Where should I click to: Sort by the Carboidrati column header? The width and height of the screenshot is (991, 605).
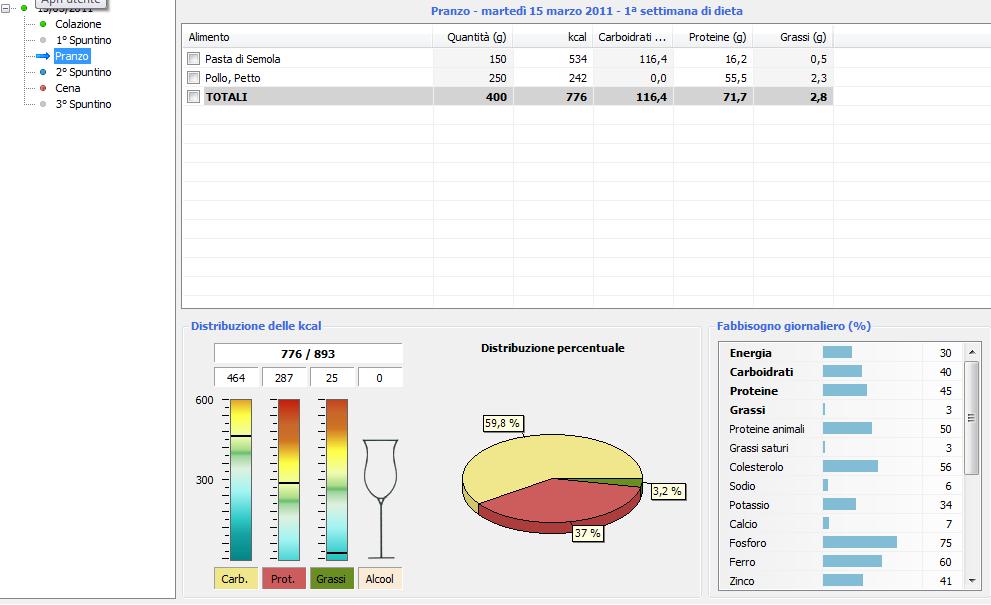[x=633, y=37]
